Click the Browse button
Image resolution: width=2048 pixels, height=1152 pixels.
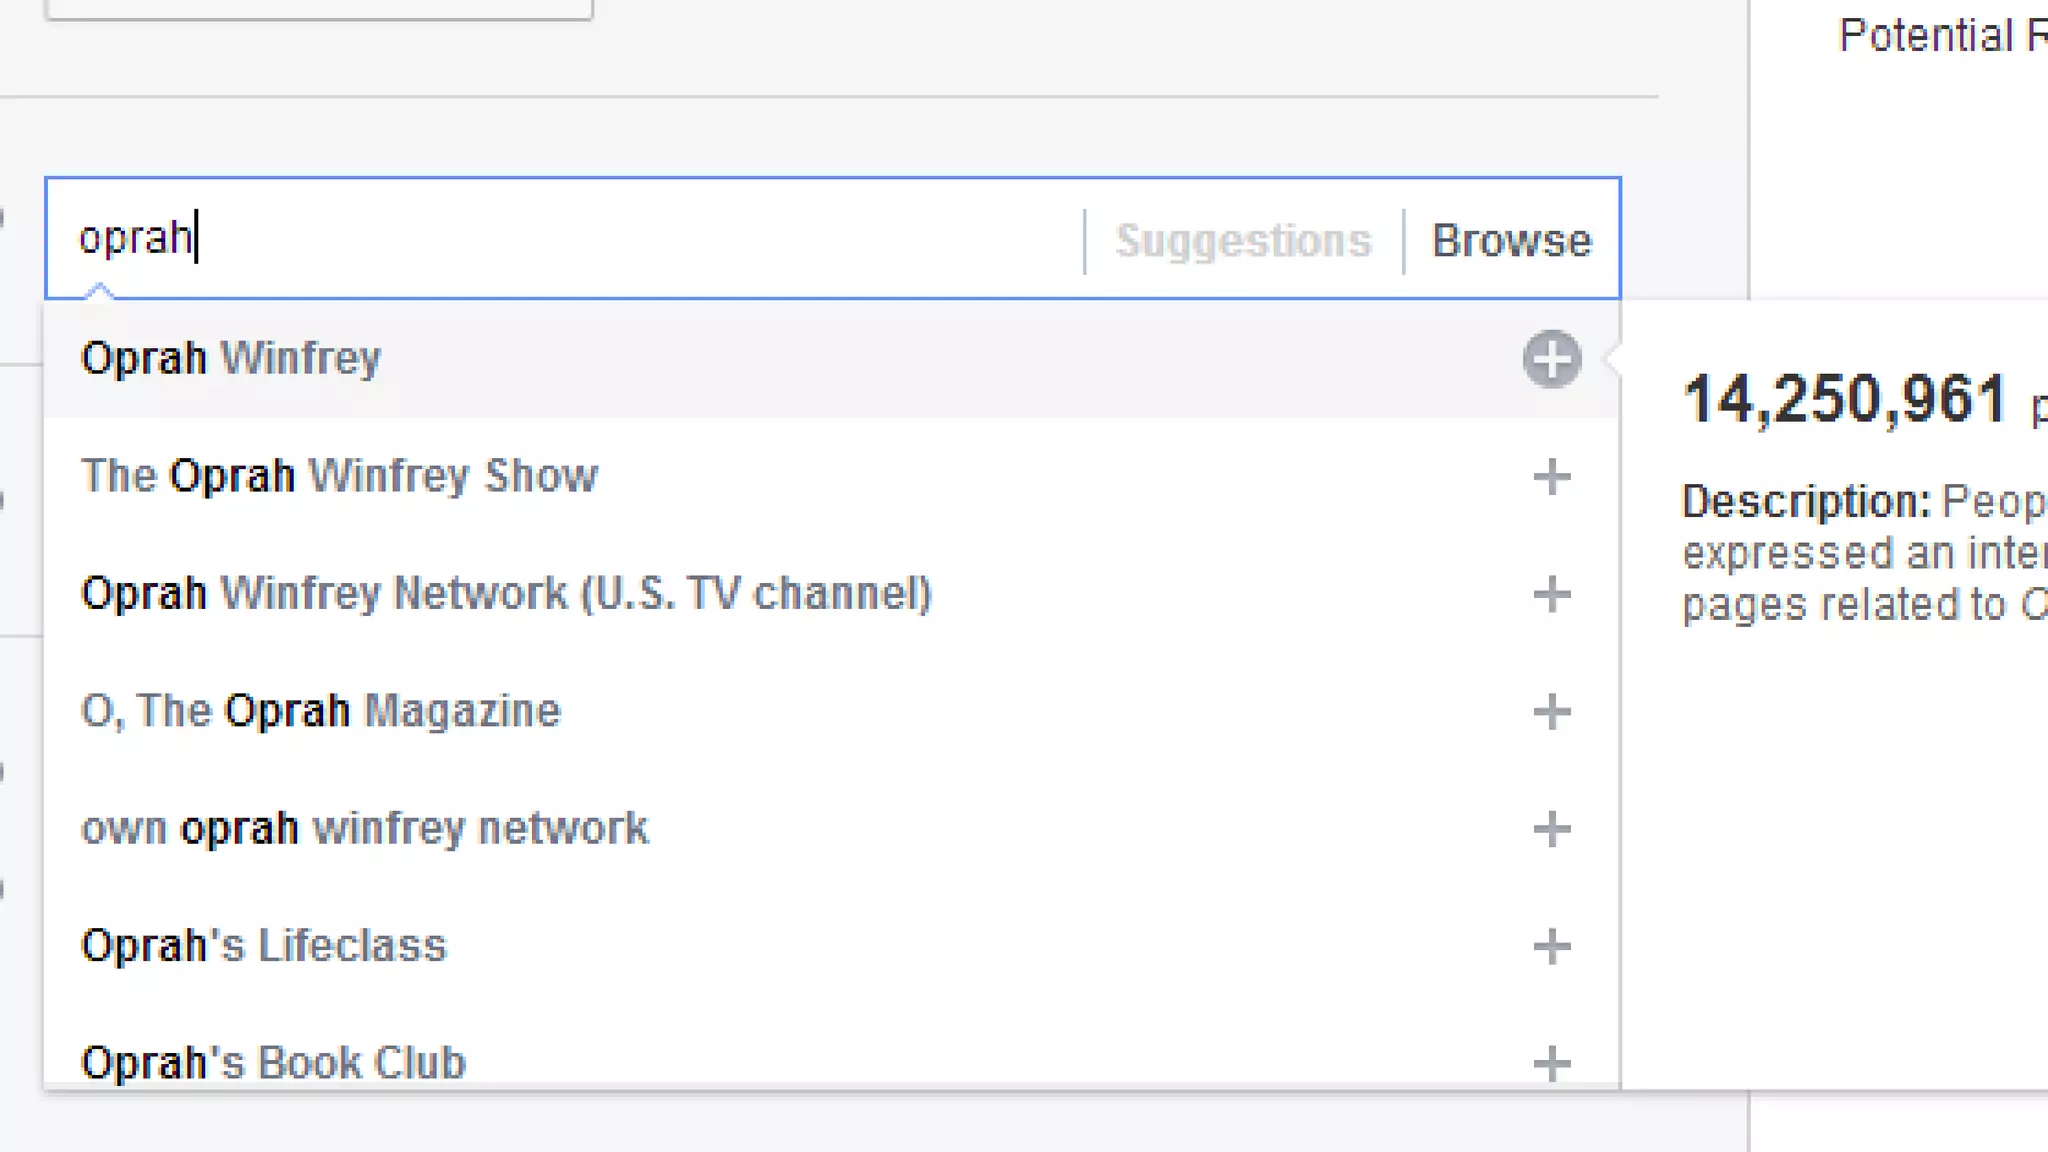1511,241
